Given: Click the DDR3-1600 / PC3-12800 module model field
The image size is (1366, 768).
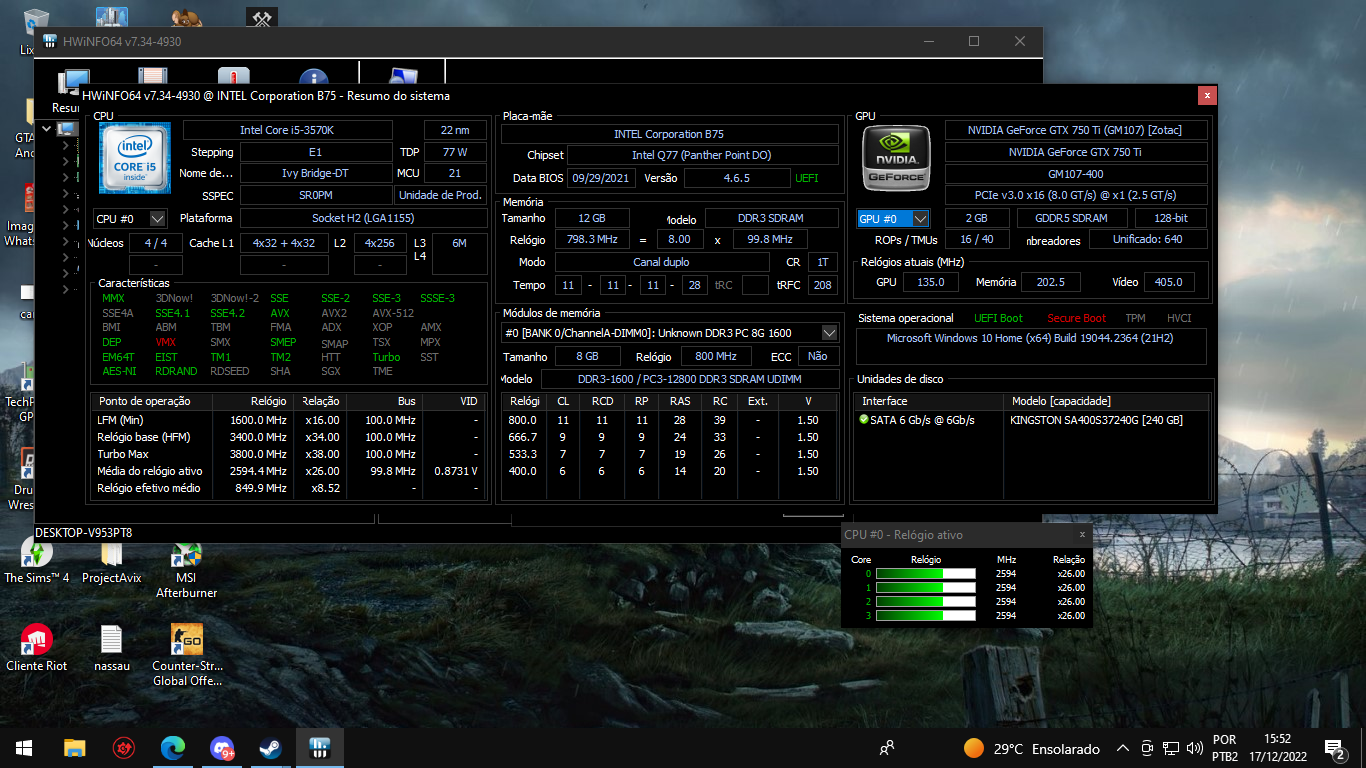Looking at the screenshot, I should tap(689, 379).
